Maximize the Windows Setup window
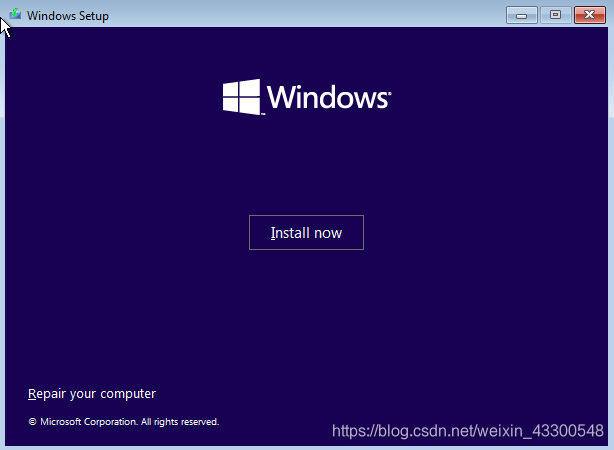The height and width of the screenshot is (450, 614). 555,15
